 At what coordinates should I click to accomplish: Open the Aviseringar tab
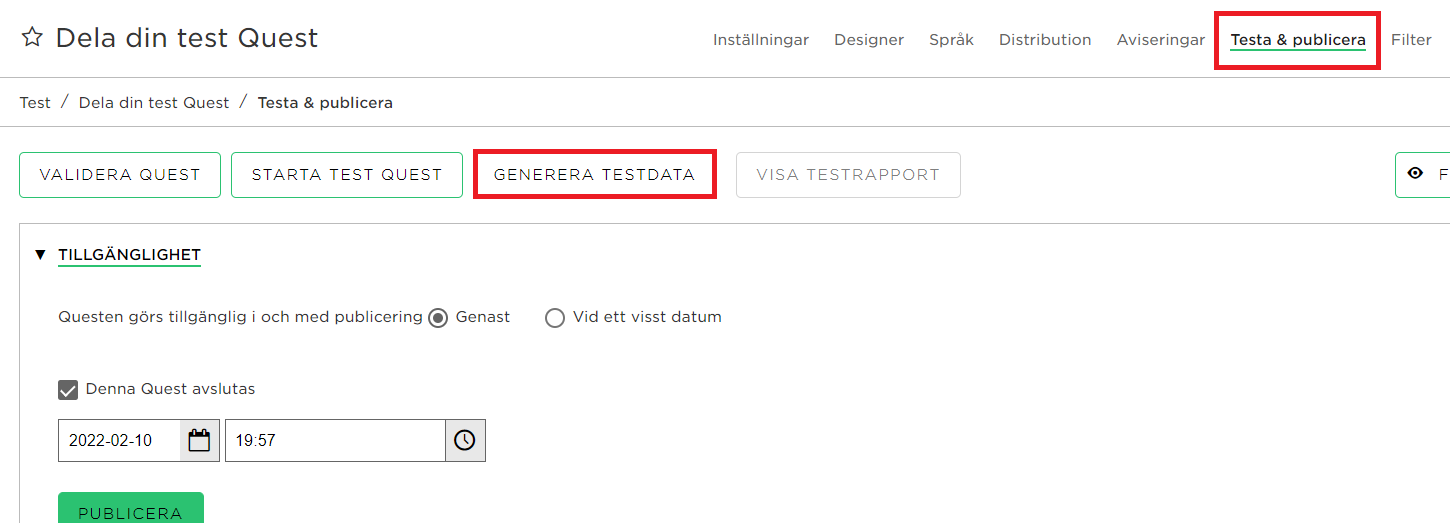[x=1161, y=40]
